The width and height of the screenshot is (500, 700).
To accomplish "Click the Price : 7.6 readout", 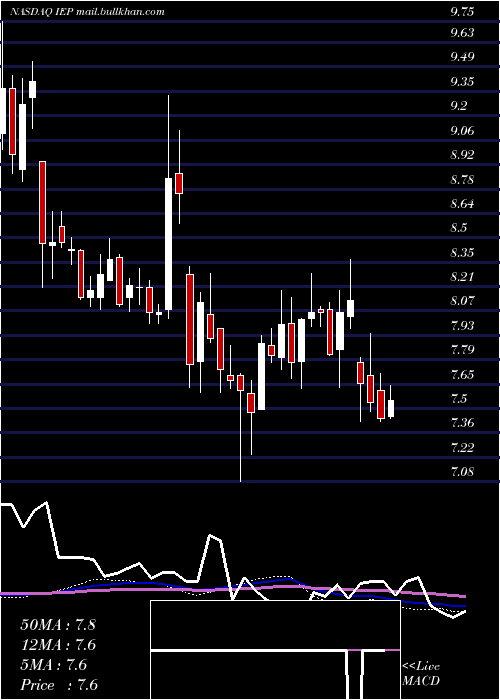I will click(x=59, y=685).
